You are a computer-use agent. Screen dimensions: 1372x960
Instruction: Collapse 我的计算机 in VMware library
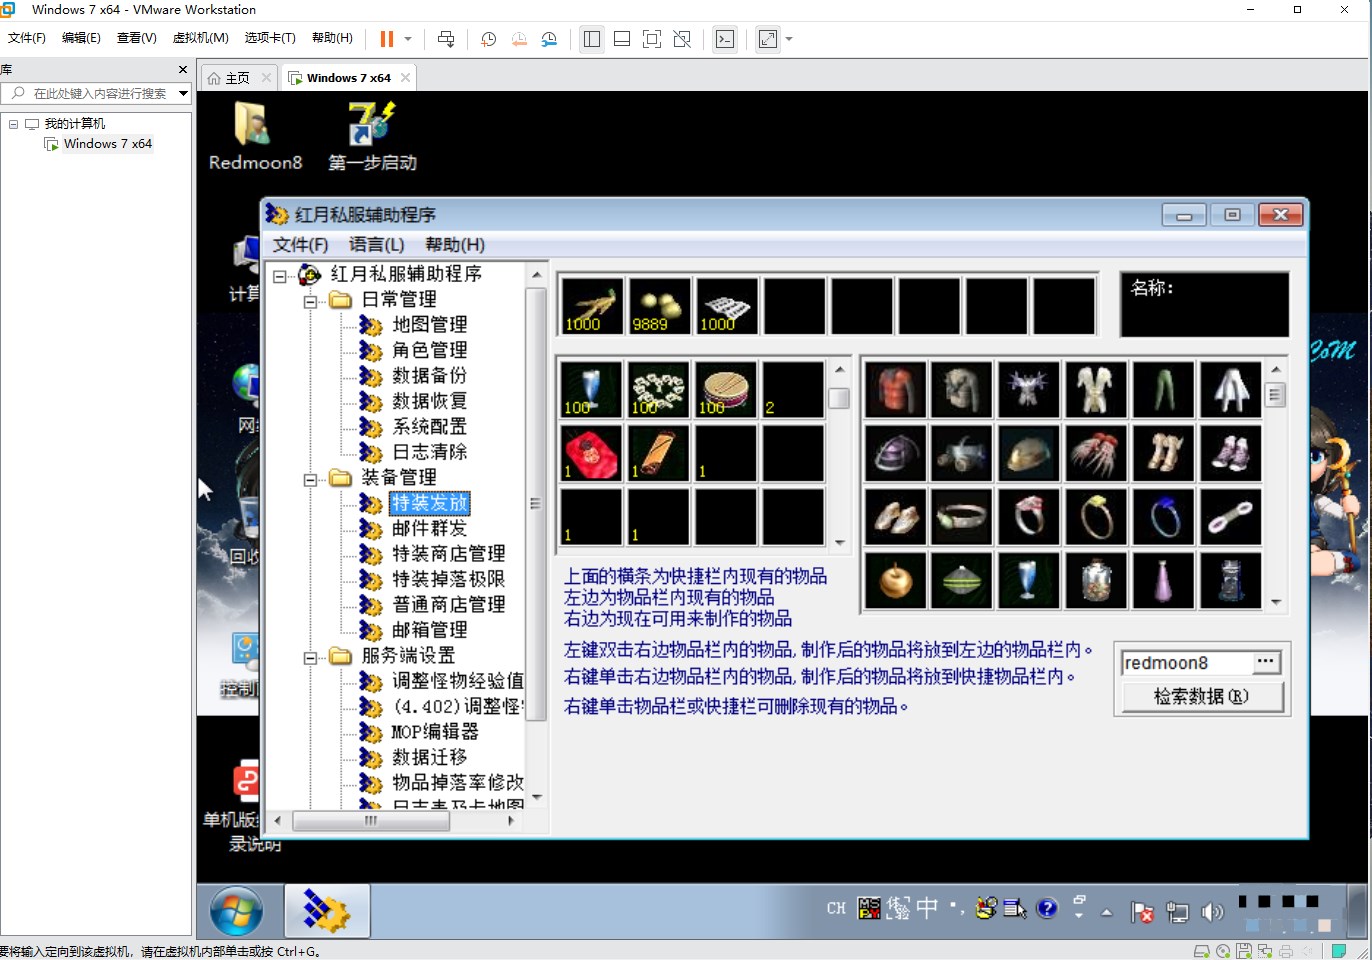(13, 124)
